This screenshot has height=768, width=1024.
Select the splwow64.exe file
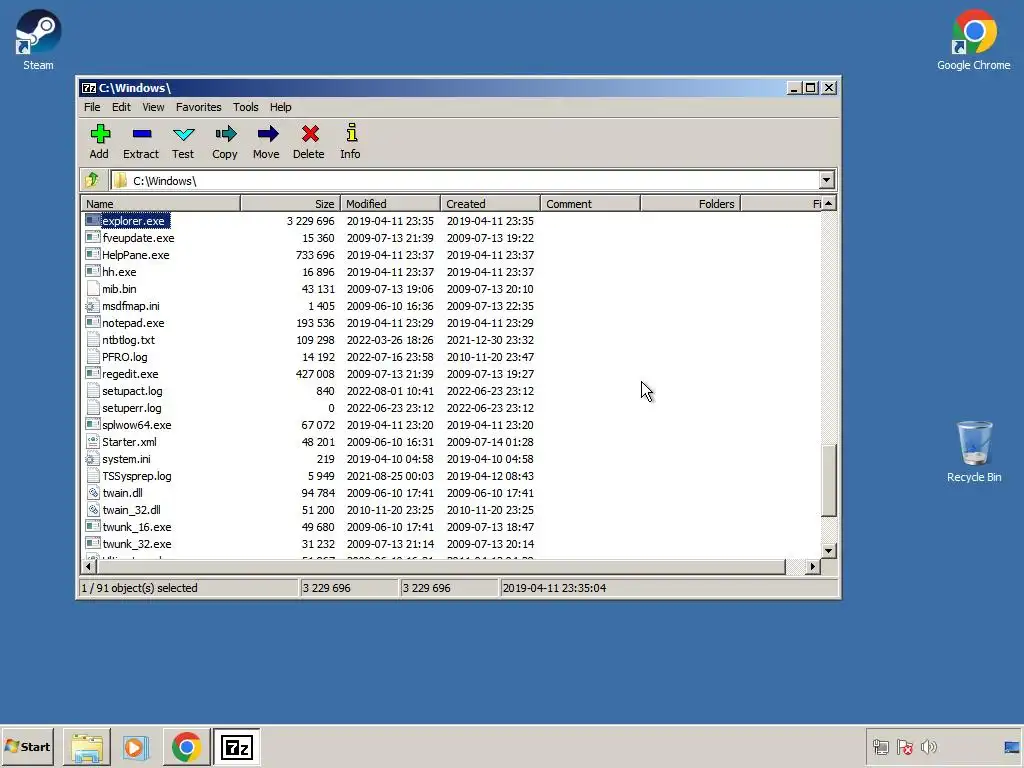click(x=136, y=424)
